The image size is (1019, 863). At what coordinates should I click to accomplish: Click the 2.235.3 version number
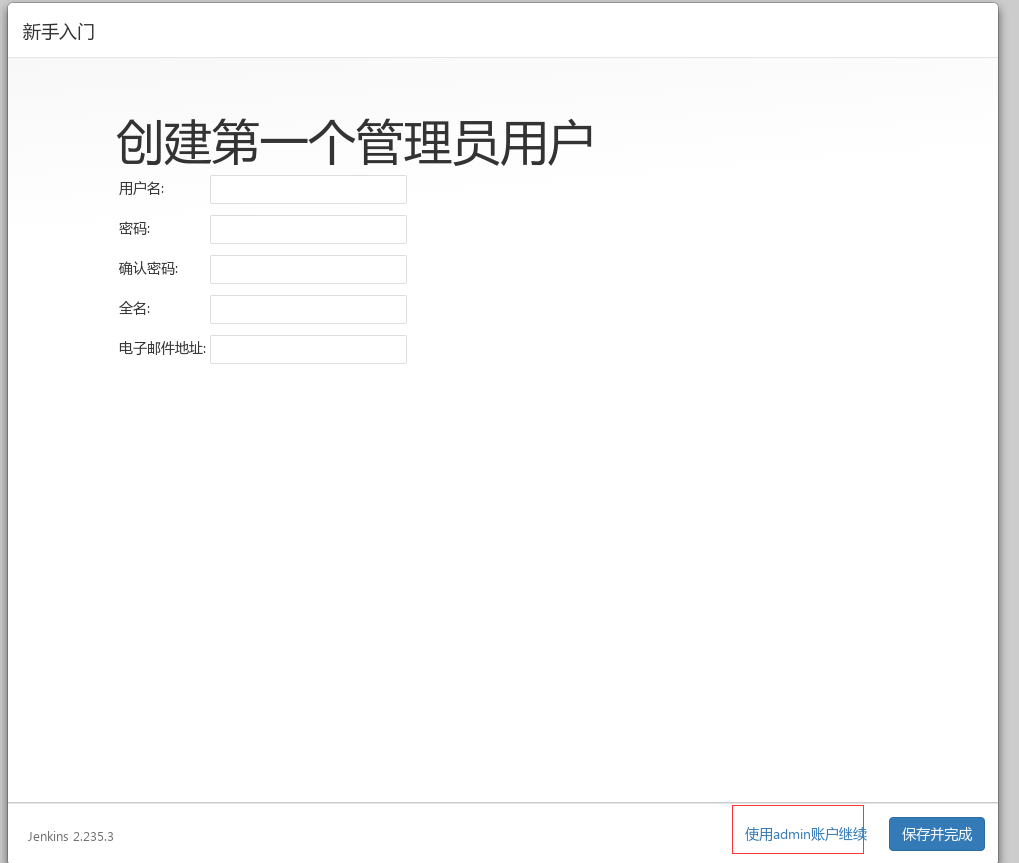click(93, 836)
